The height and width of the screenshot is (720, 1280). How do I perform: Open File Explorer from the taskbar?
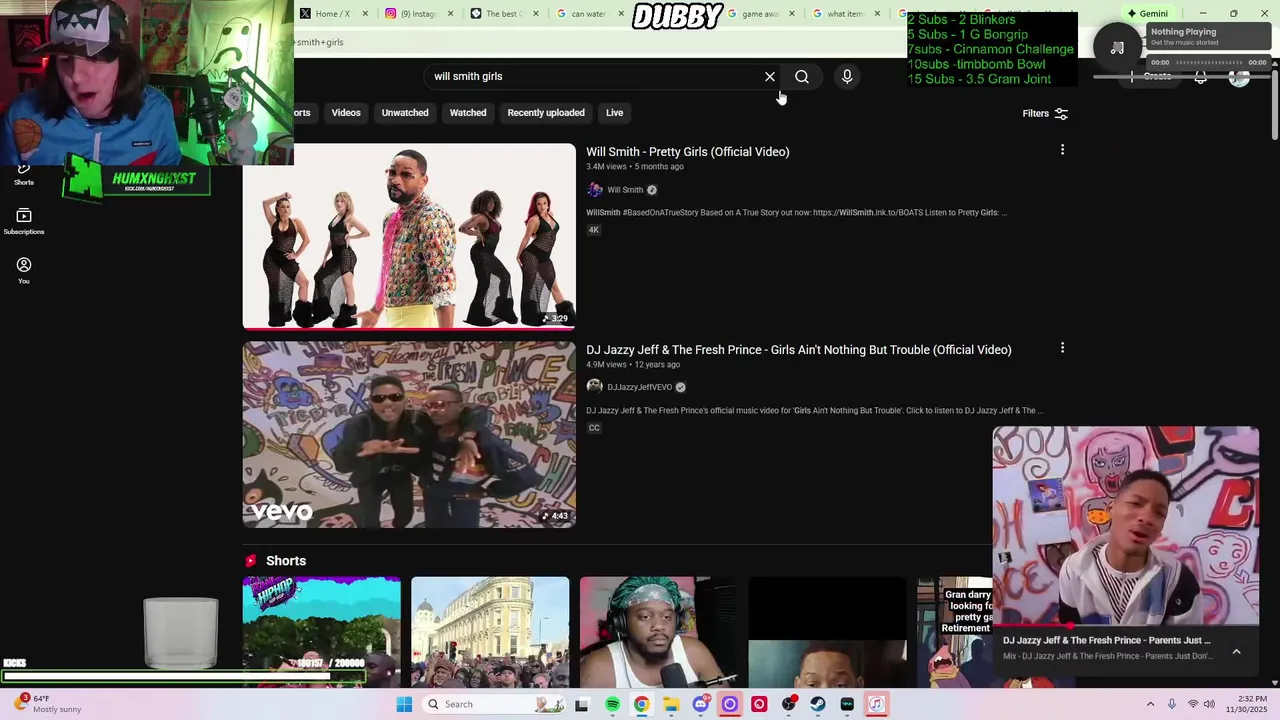pyautogui.click(x=671, y=704)
